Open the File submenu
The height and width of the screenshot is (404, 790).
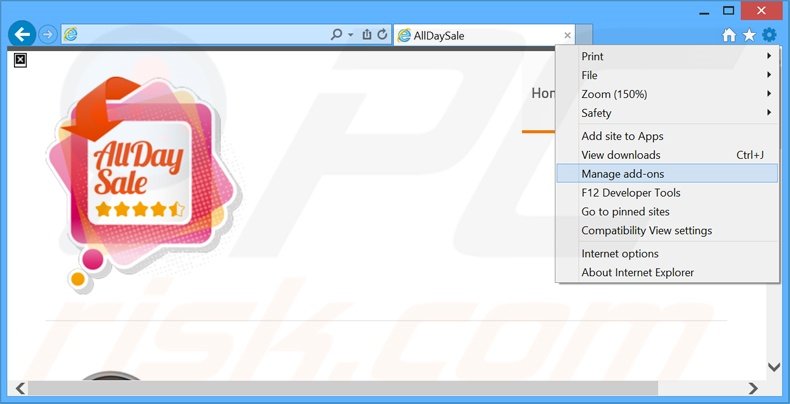(x=667, y=76)
